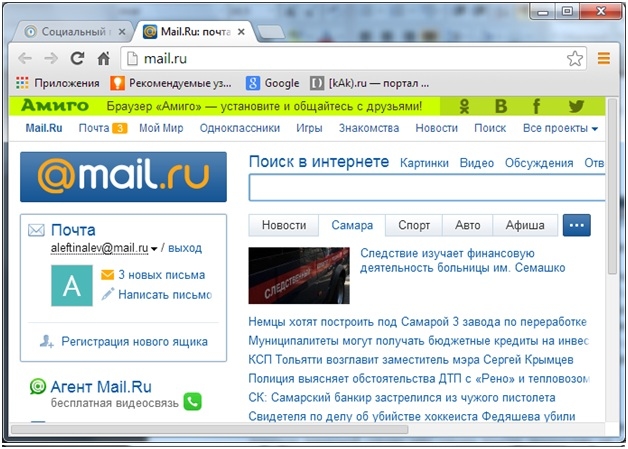Click the Mail.Ru link in top navigation
Screen dimensions: 628x449
[44, 128]
